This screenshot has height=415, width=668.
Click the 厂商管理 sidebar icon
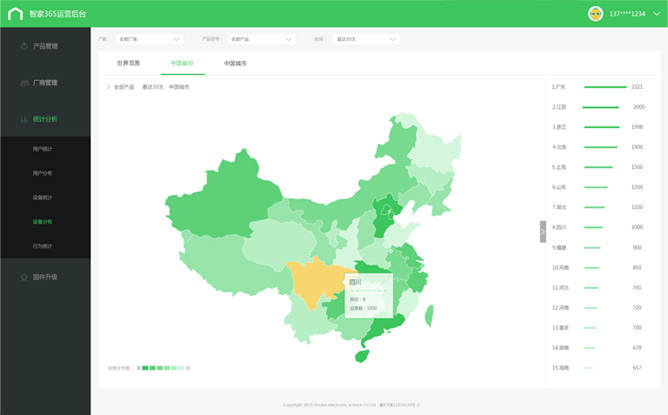tap(24, 83)
